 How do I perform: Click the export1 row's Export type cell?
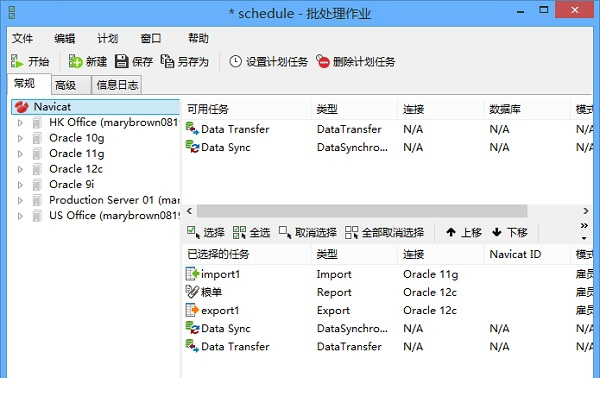(333, 310)
